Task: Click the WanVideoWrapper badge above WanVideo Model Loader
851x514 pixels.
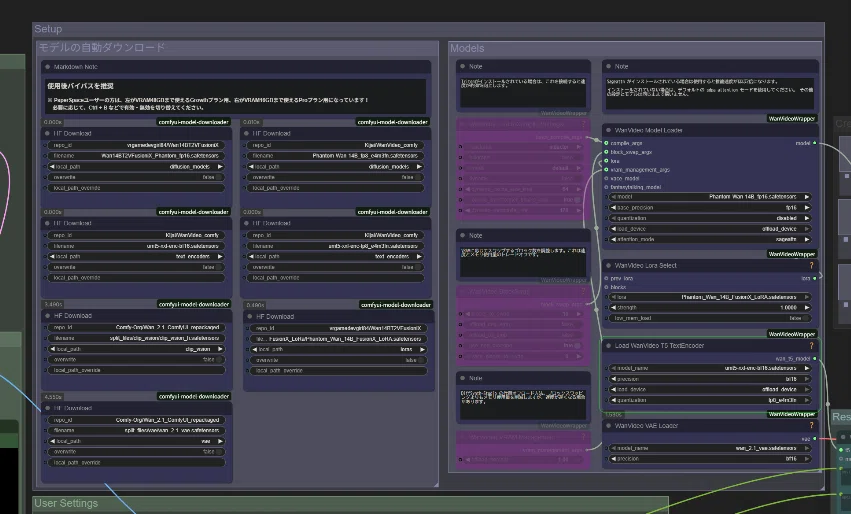Action: 792,118
